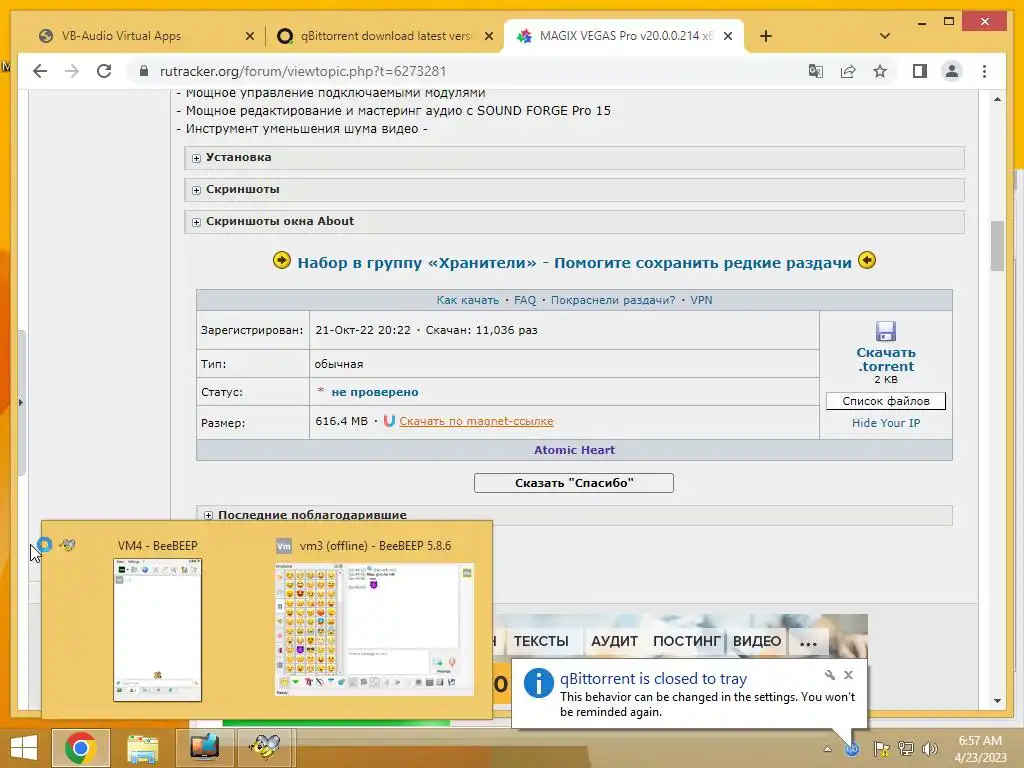Expand the Скриншоты spoiler
Screen dimensions: 1024x768
pyautogui.click(x=574, y=189)
